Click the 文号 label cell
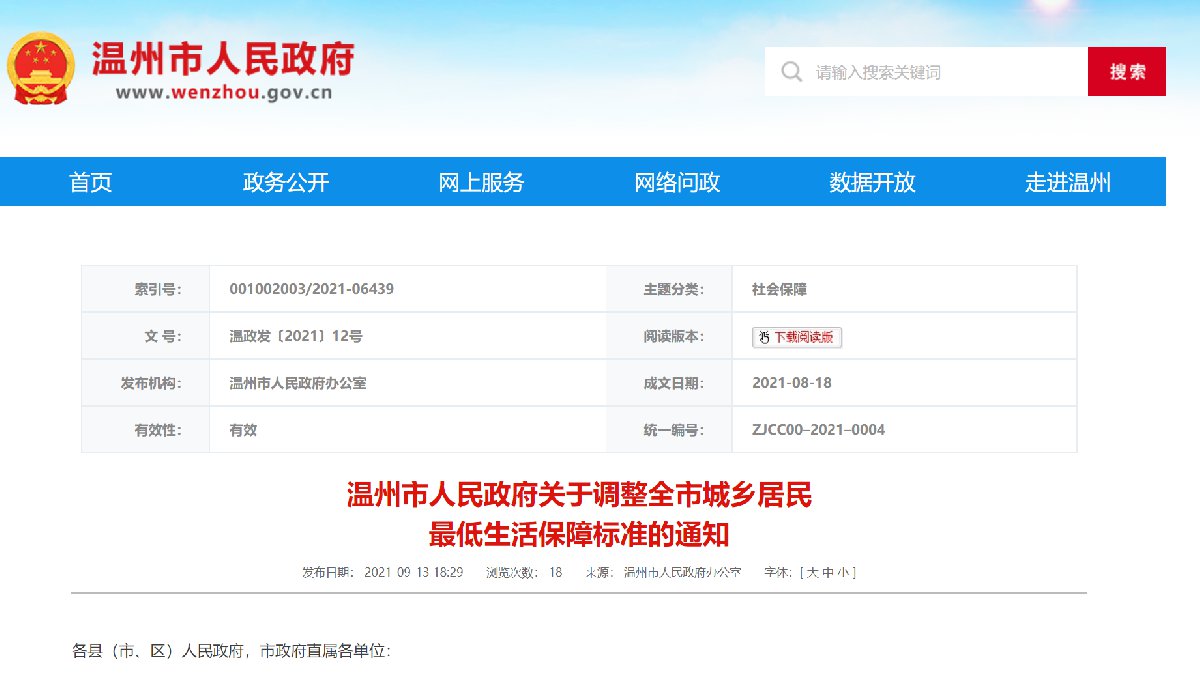The width and height of the screenshot is (1200, 680). (x=145, y=337)
